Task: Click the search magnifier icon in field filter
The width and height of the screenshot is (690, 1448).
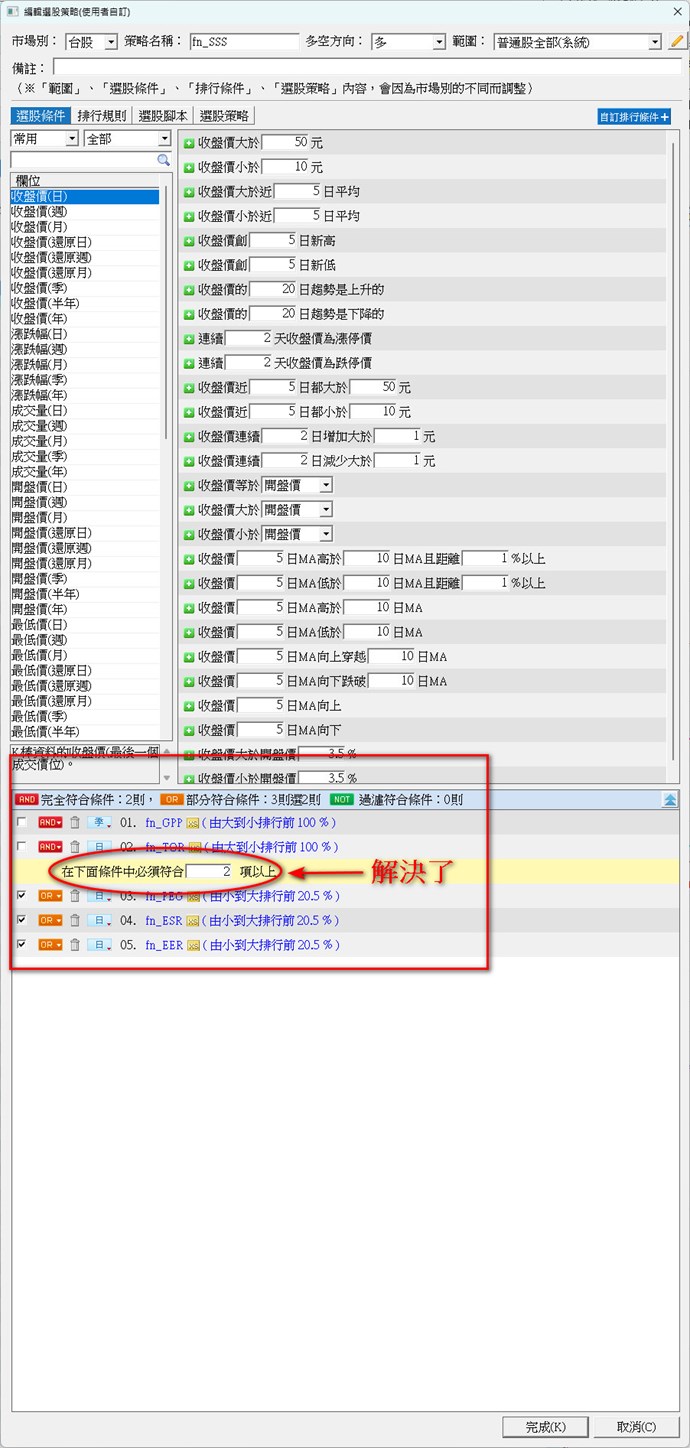Action: tap(164, 160)
